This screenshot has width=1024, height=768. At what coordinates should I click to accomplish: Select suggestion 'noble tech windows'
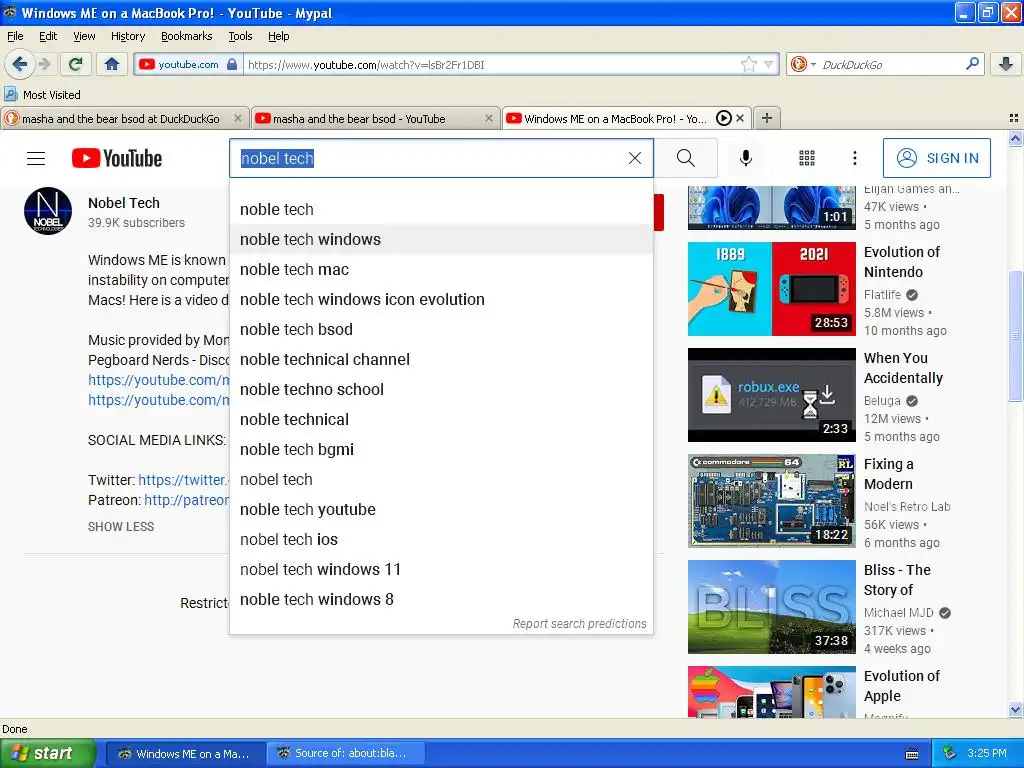[x=441, y=239]
